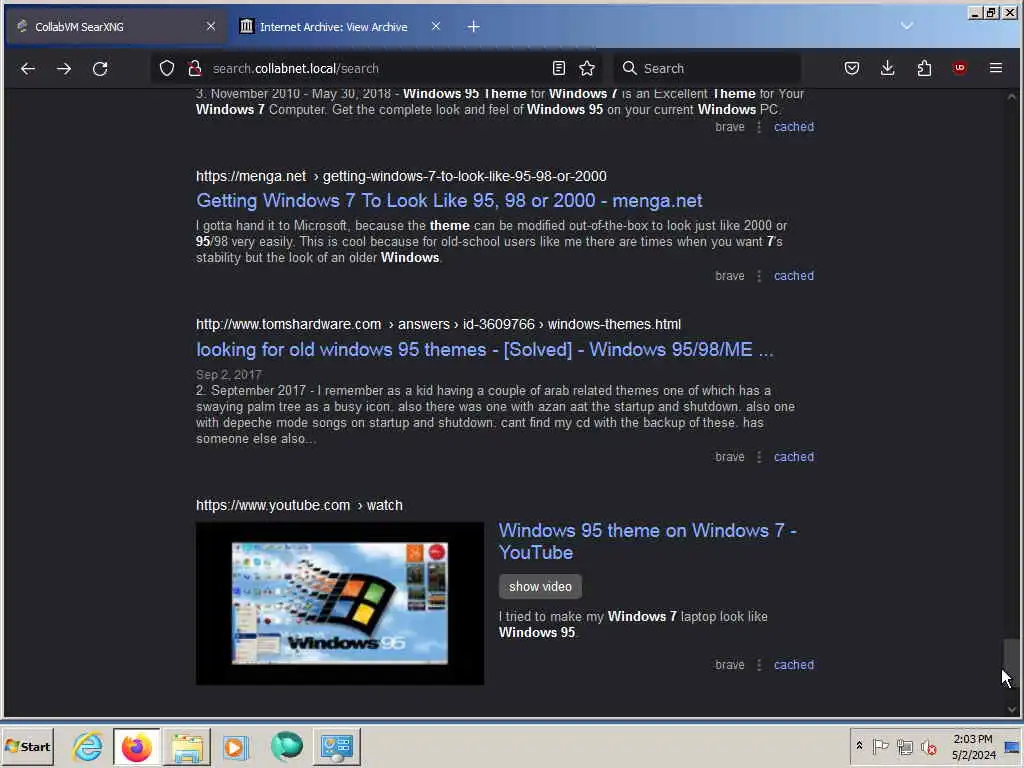Image resolution: width=1024 pixels, height=768 pixels.
Task: Switch to the CollabVM SearXNG tab
Action: click(116, 27)
